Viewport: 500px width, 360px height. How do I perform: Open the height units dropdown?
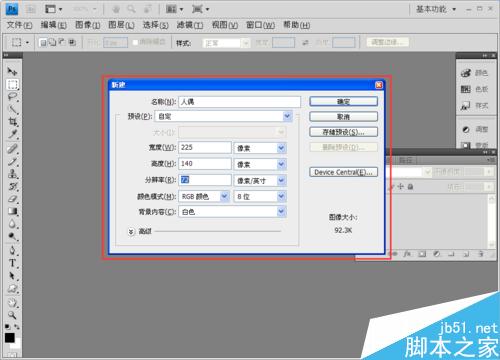click(x=260, y=164)
